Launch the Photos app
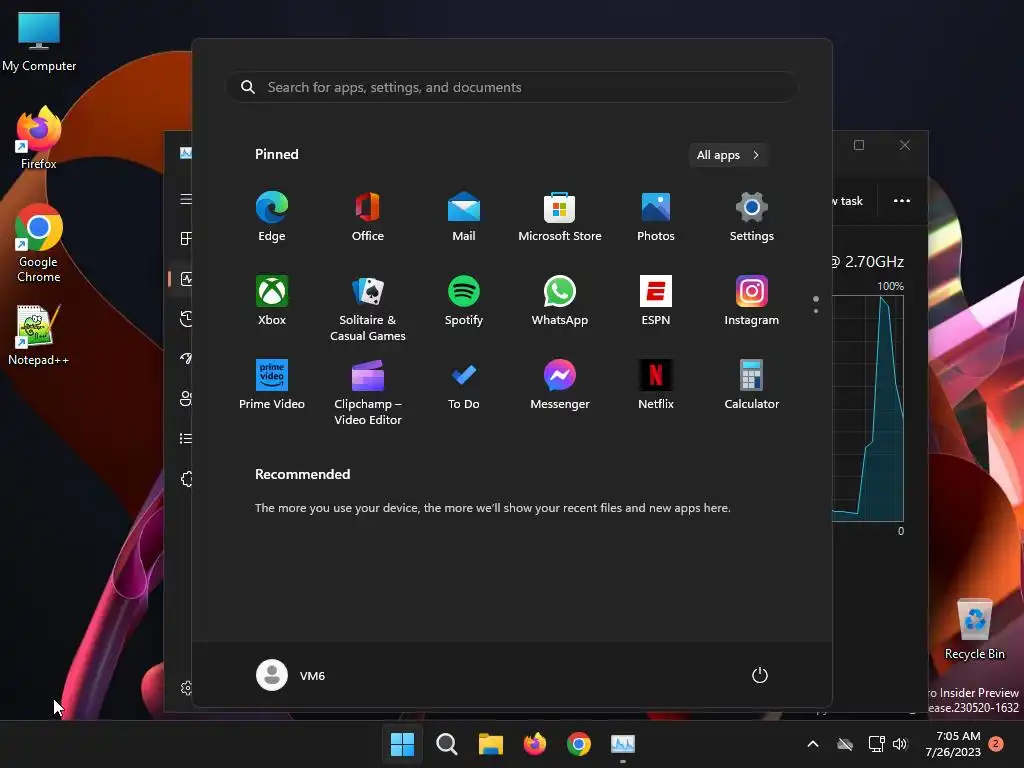Image resolution: width=1024 pixels, height=768 pixels. click(x=656, y=217)
